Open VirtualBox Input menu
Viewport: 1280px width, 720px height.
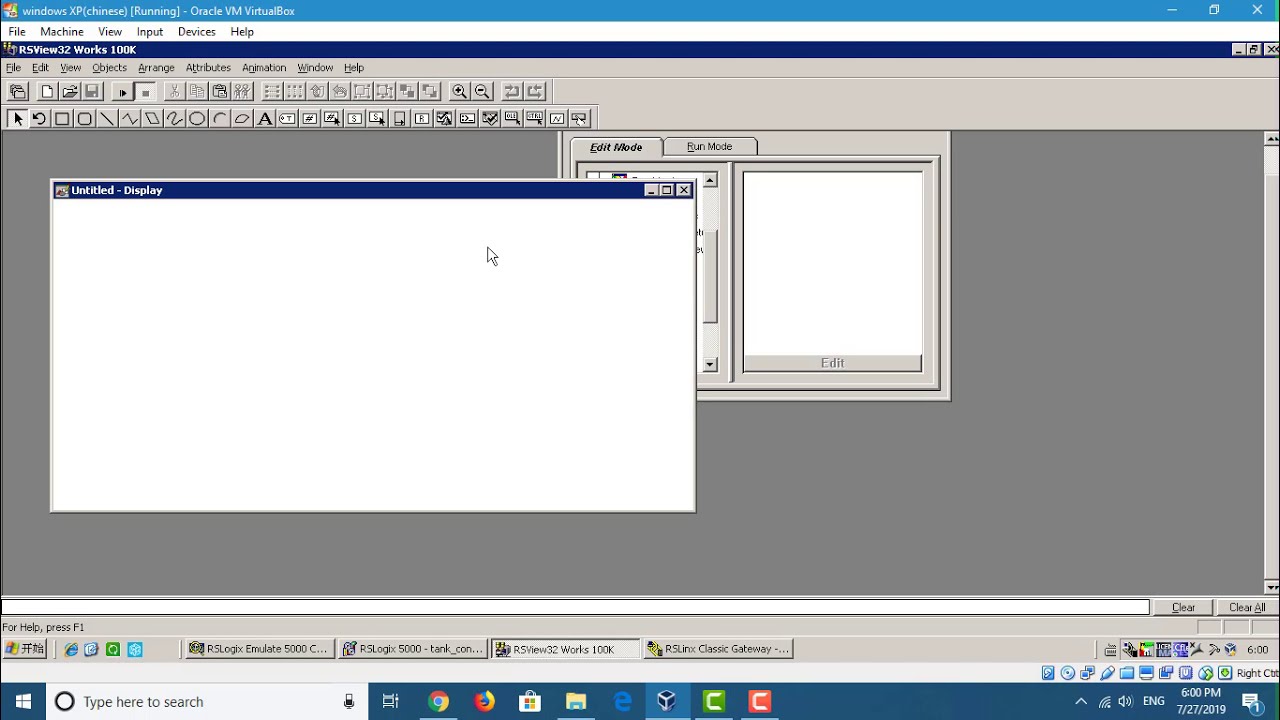150,32
